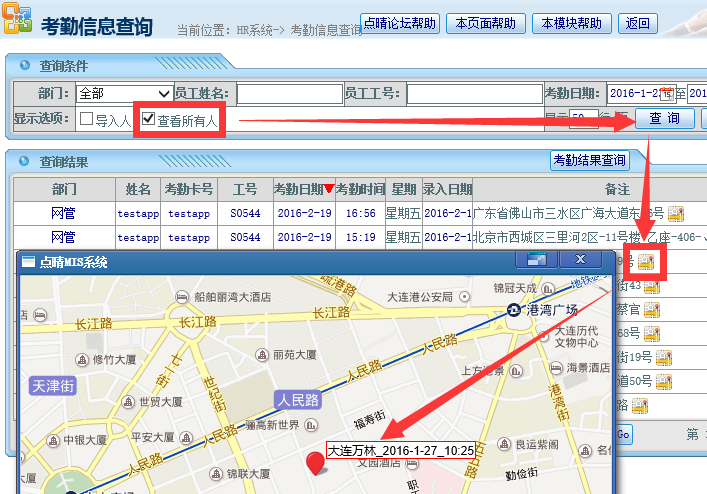The width and height of the screenshot is (707, 494).
Task: Click the 锦冠天成 building icon
Action: pyautogui.click(x=547, y=288)
